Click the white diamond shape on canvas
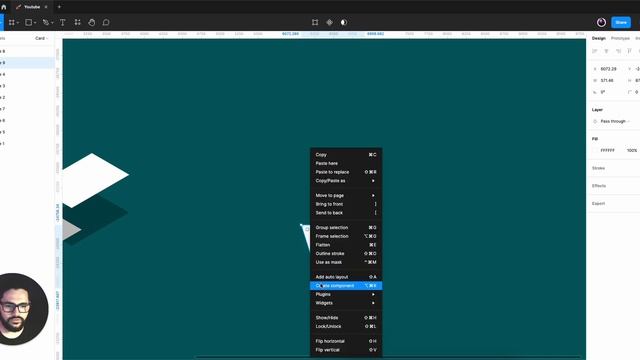Viewport: 640px width, 360px height. (95, 179)
